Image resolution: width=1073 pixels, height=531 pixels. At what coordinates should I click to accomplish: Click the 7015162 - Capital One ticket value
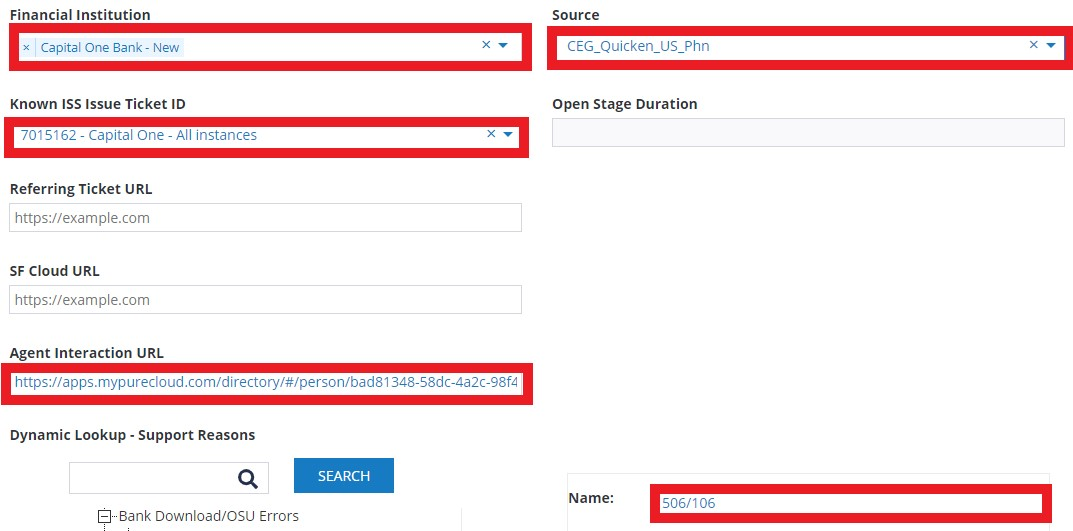coord(139,135)
